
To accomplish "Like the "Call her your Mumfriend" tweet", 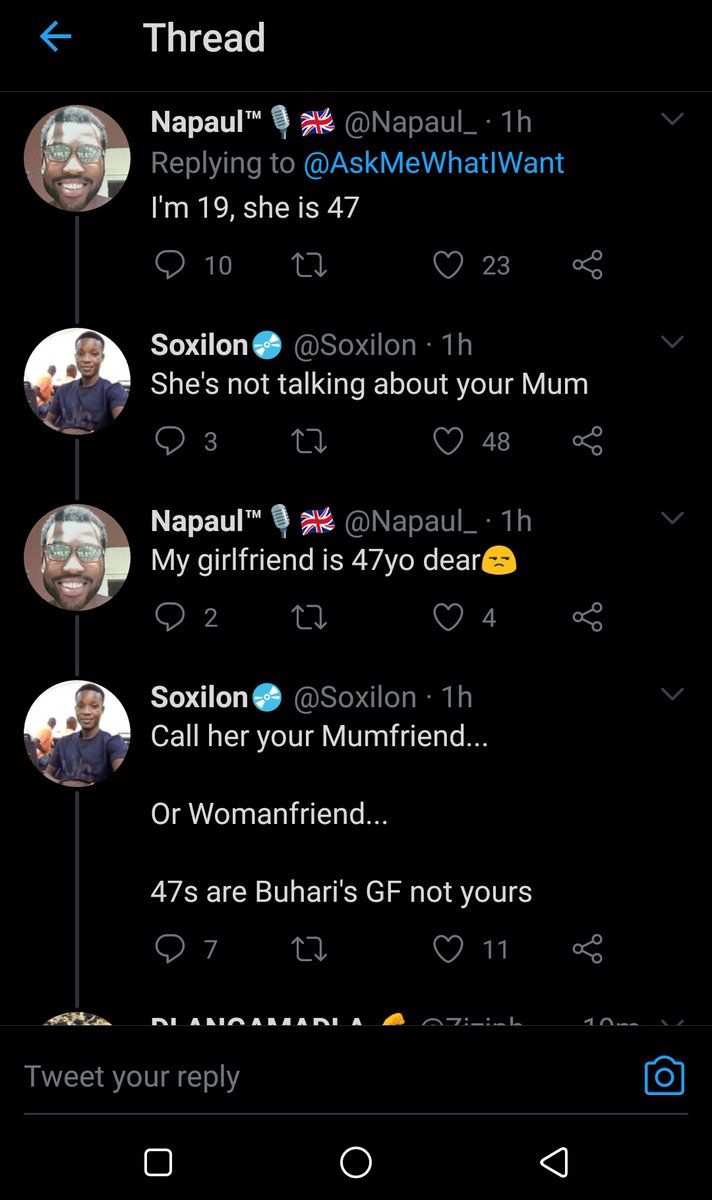I will [448, 949].
